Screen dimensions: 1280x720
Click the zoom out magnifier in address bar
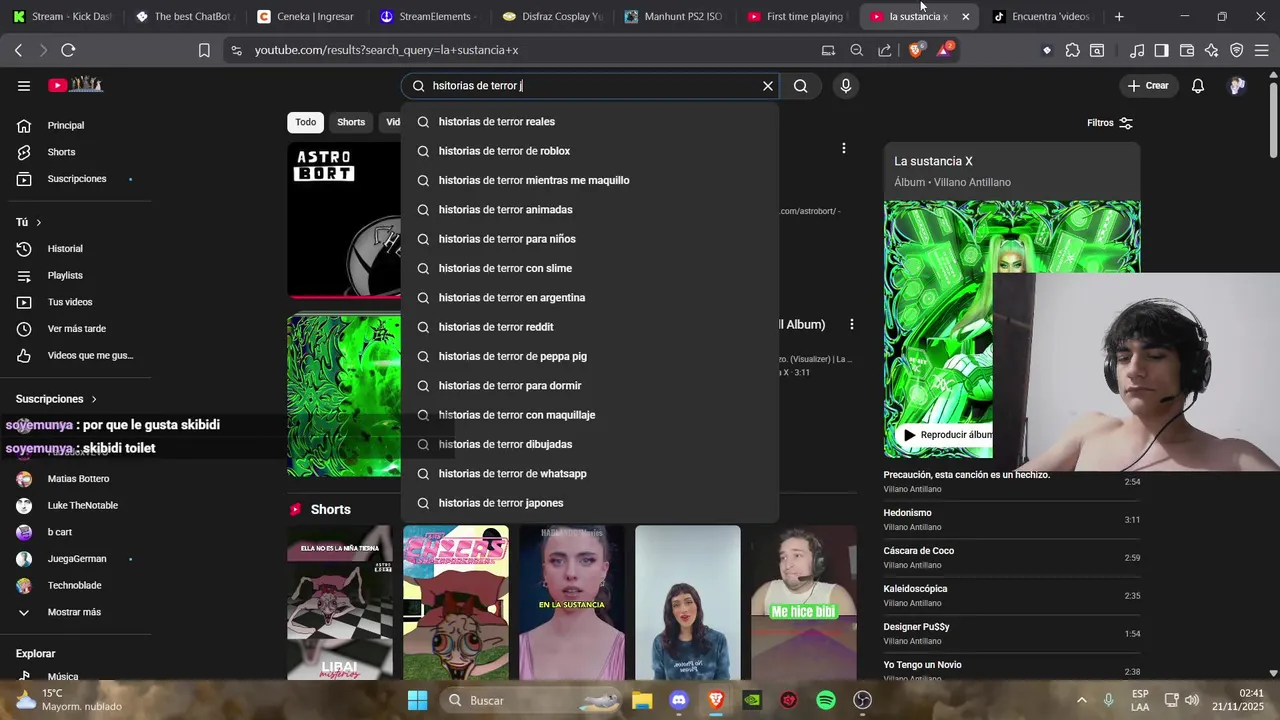pos(857,50)
